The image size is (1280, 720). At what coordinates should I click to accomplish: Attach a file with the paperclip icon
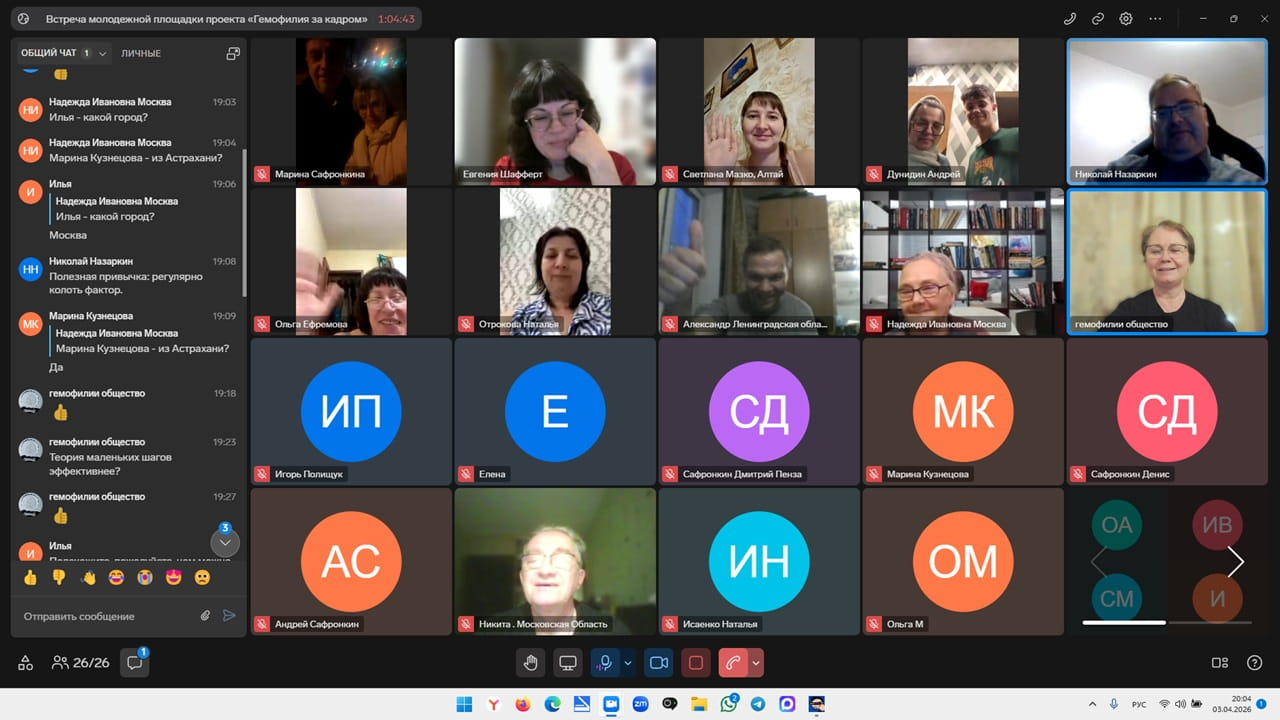tap(205, 616)
